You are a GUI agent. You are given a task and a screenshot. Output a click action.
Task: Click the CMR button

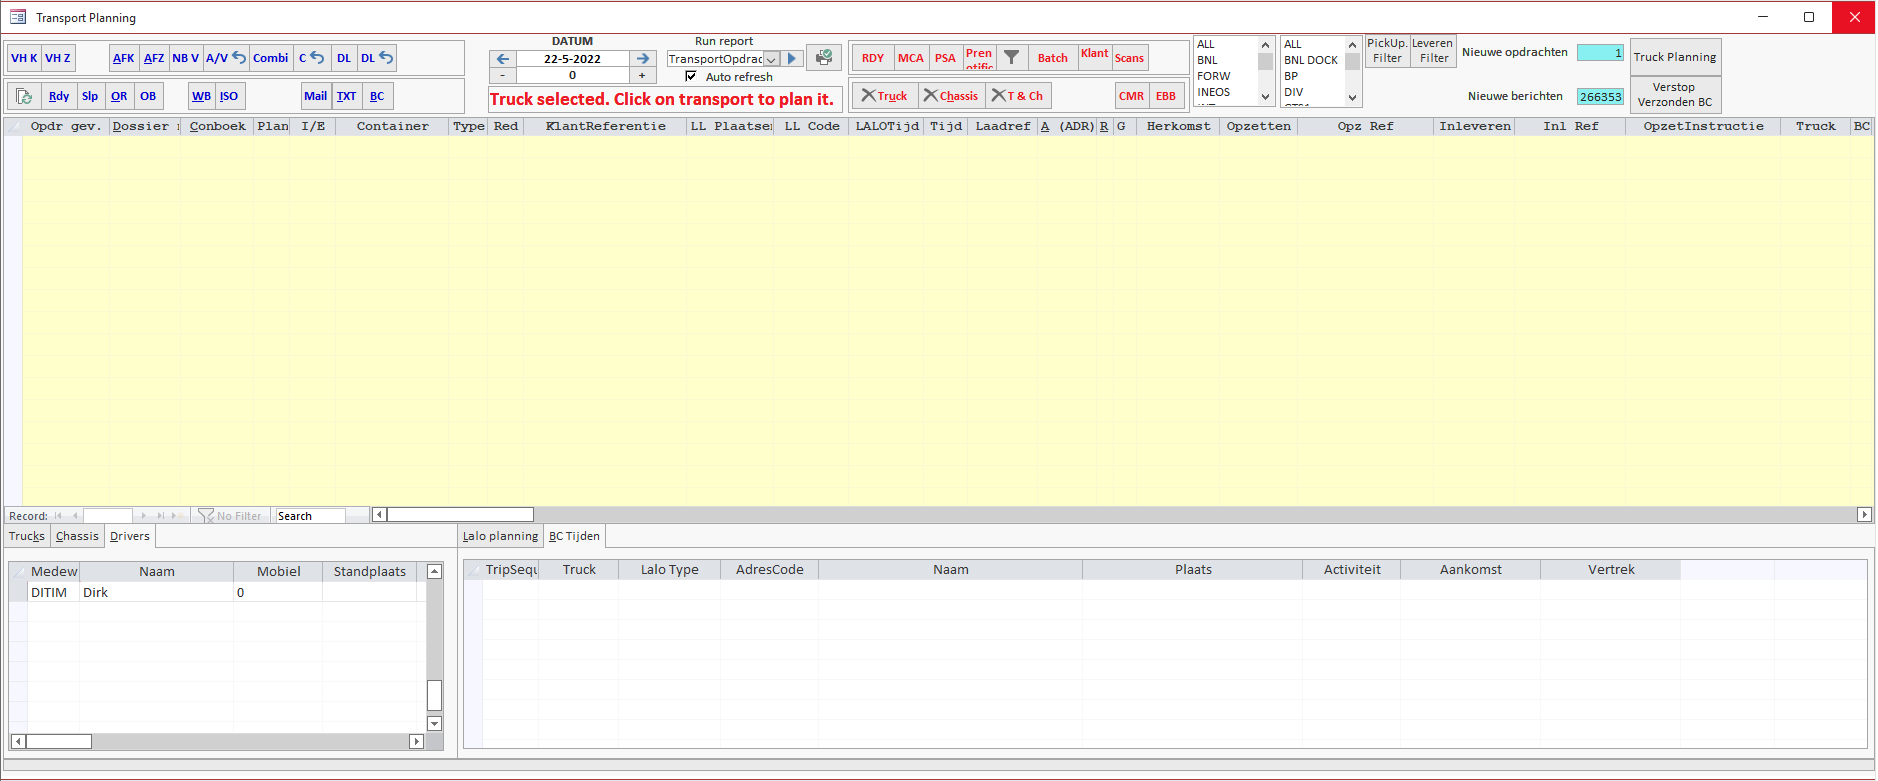coord(1132,96)
